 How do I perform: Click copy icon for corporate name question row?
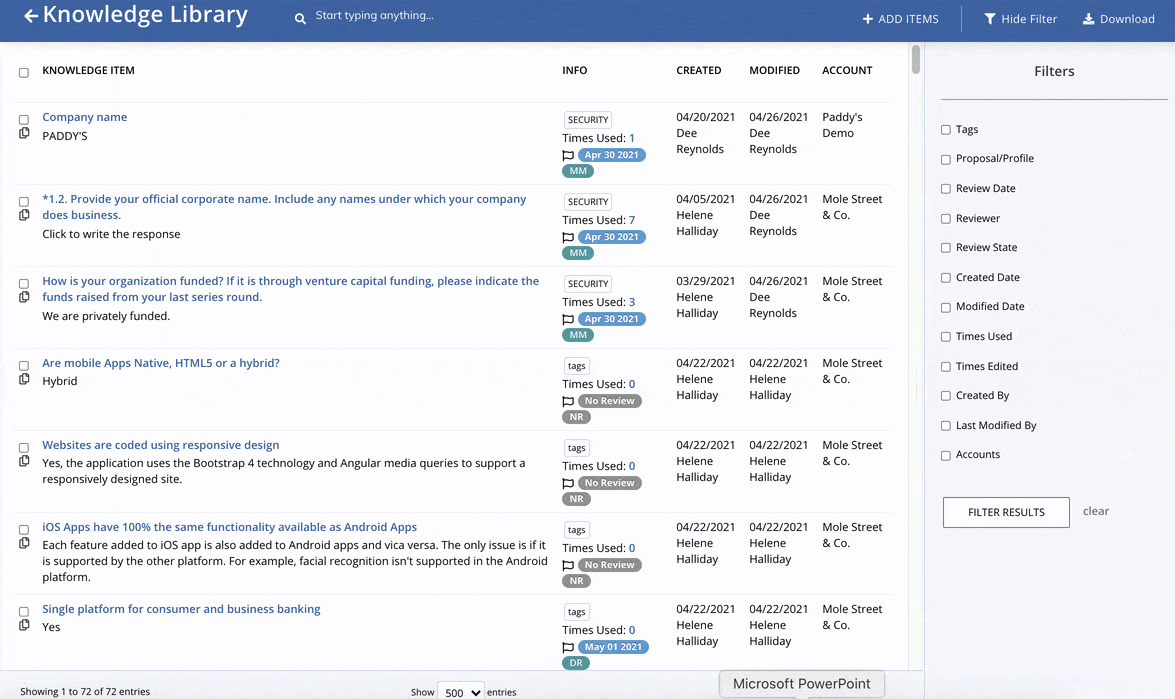(x=24, y=215)
